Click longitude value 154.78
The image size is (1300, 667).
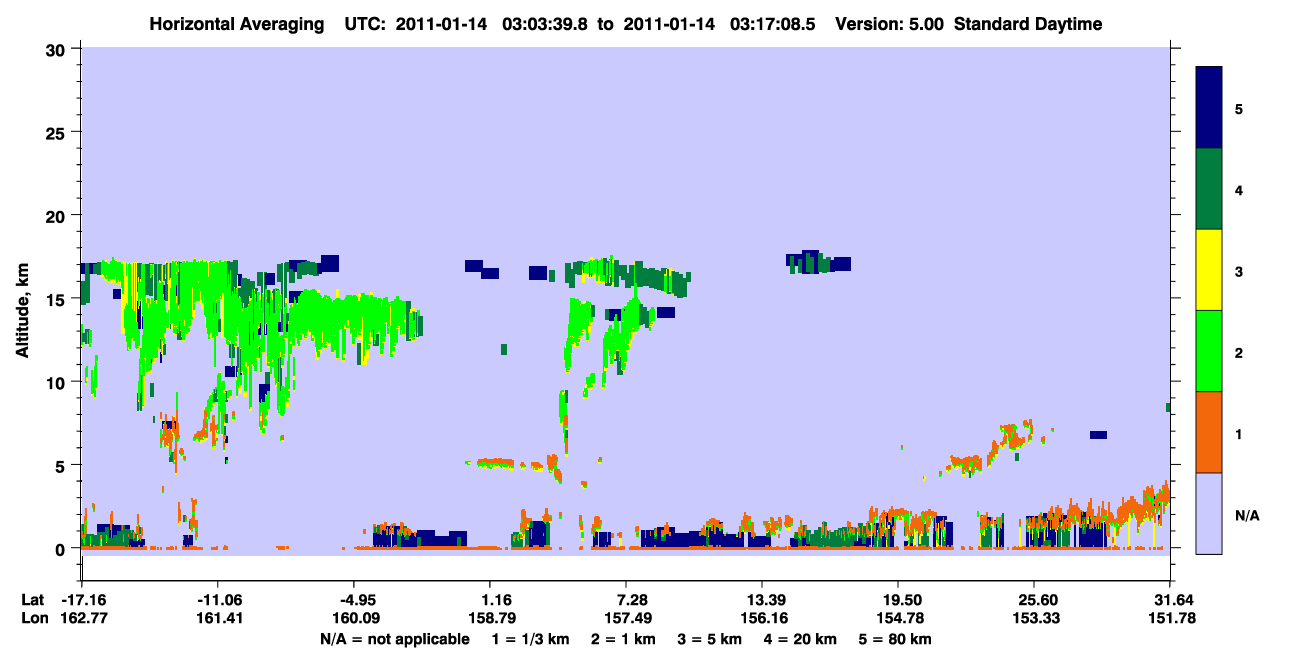click(x=898, y=618)
